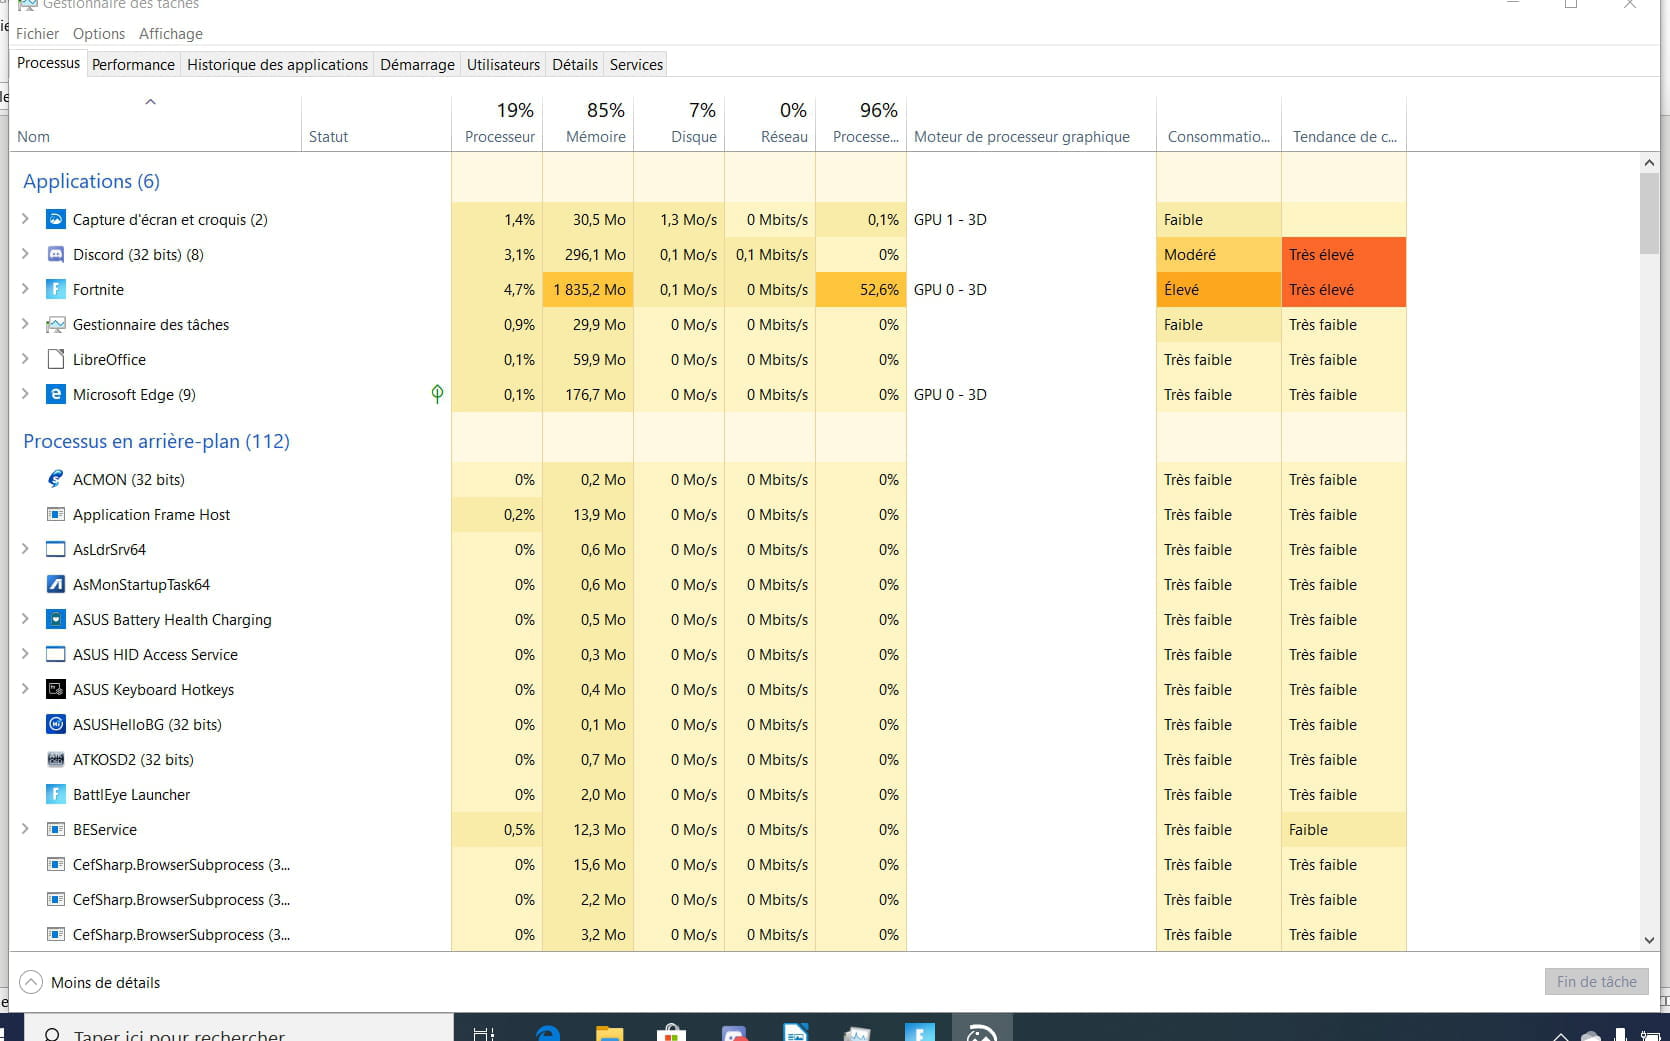The image size is (1670, 1041).
Task: Sort by the Statut column header
Action: pos(376,123)
